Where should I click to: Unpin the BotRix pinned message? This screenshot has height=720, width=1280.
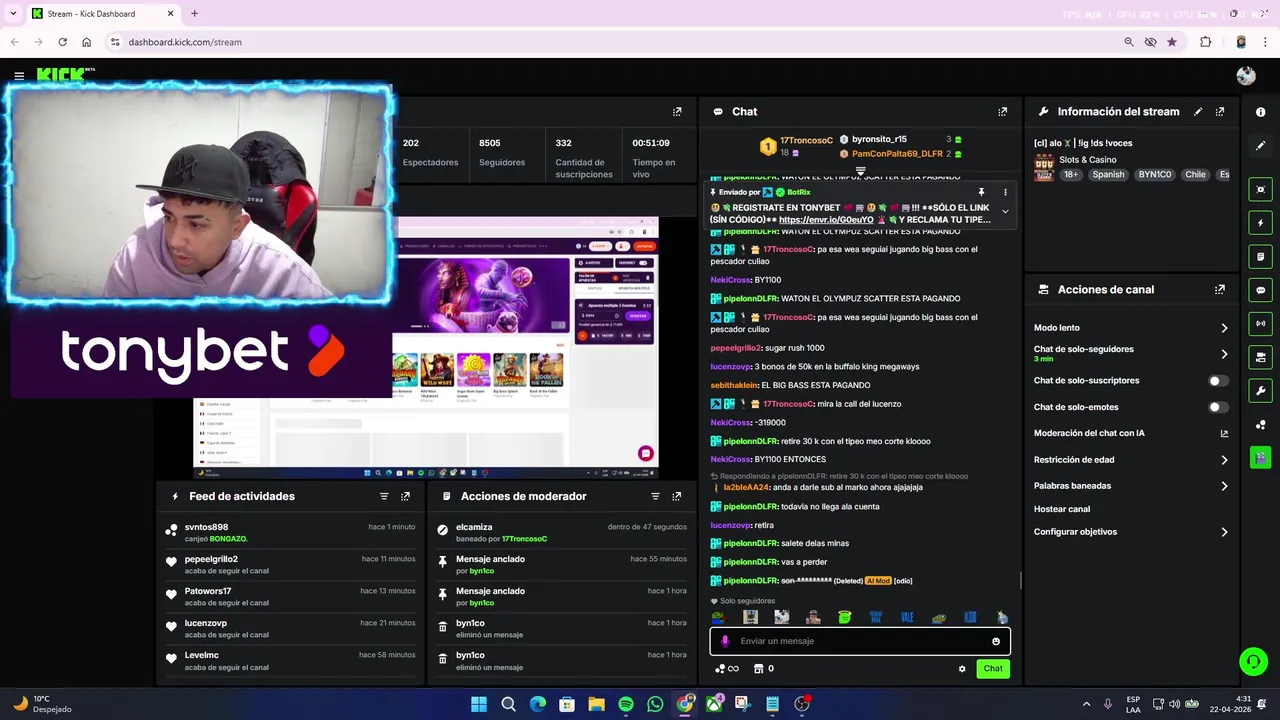pyautogui.click(x=981, y=192)
